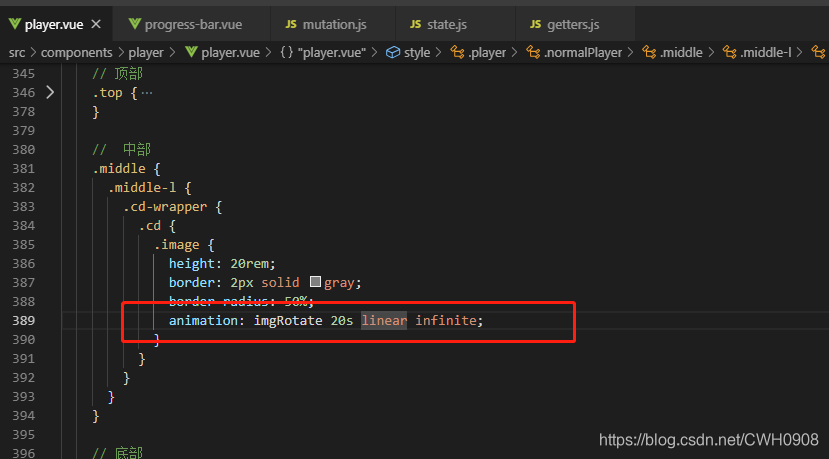Click the Vue icon in breadcrumb

pyautogui.click(x=191, y=52)
